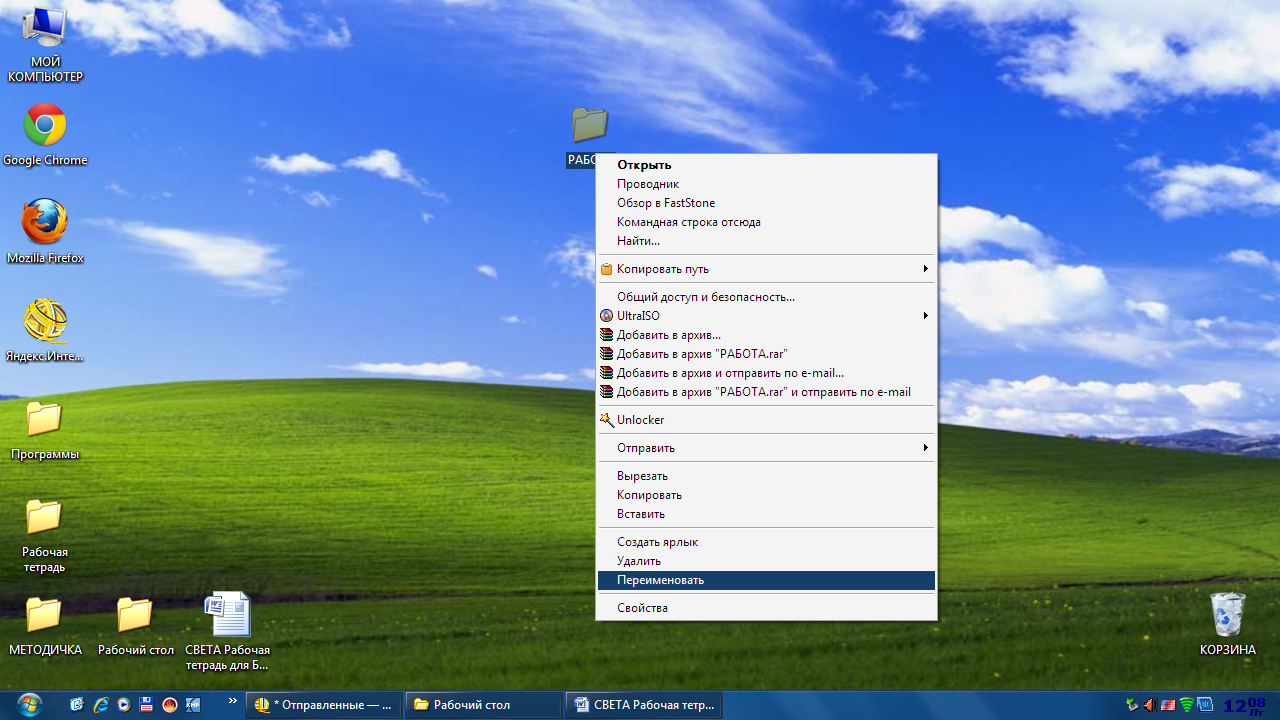Switch to Рабочий стол taskbar window

[484, 705]
